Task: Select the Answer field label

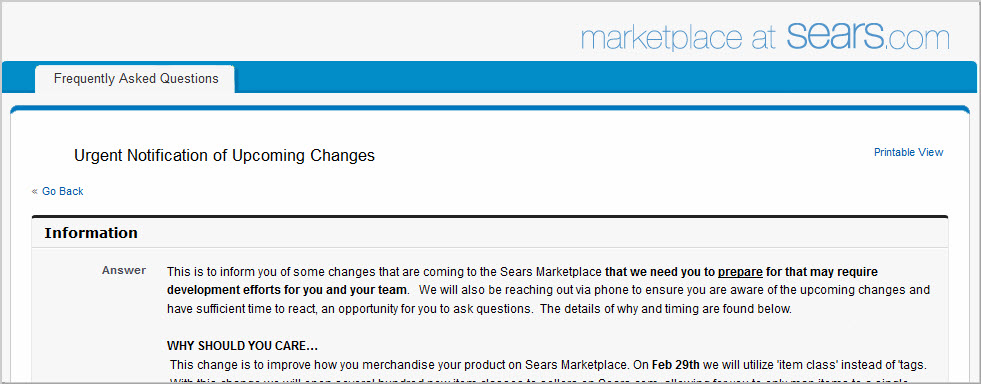Action: pos(124,271)
